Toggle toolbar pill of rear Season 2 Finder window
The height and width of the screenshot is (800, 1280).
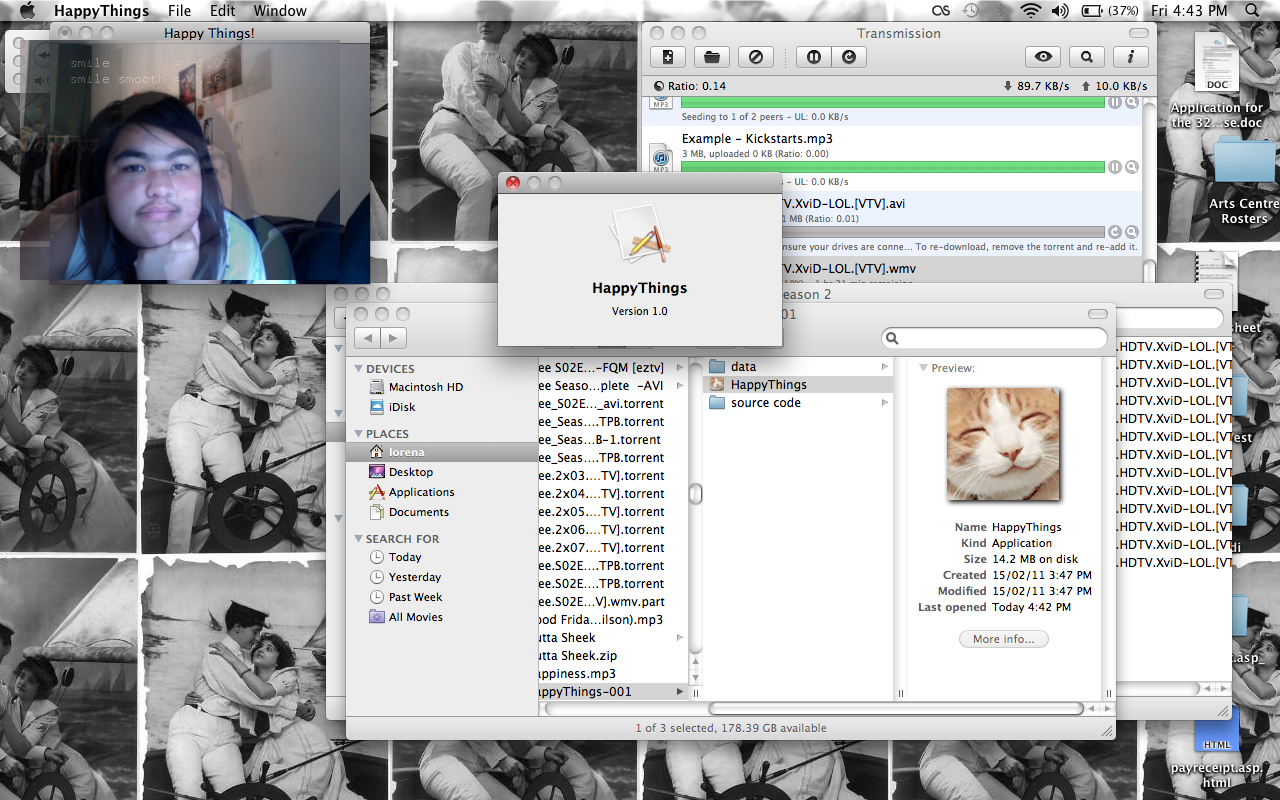(x=1213, y=294)
